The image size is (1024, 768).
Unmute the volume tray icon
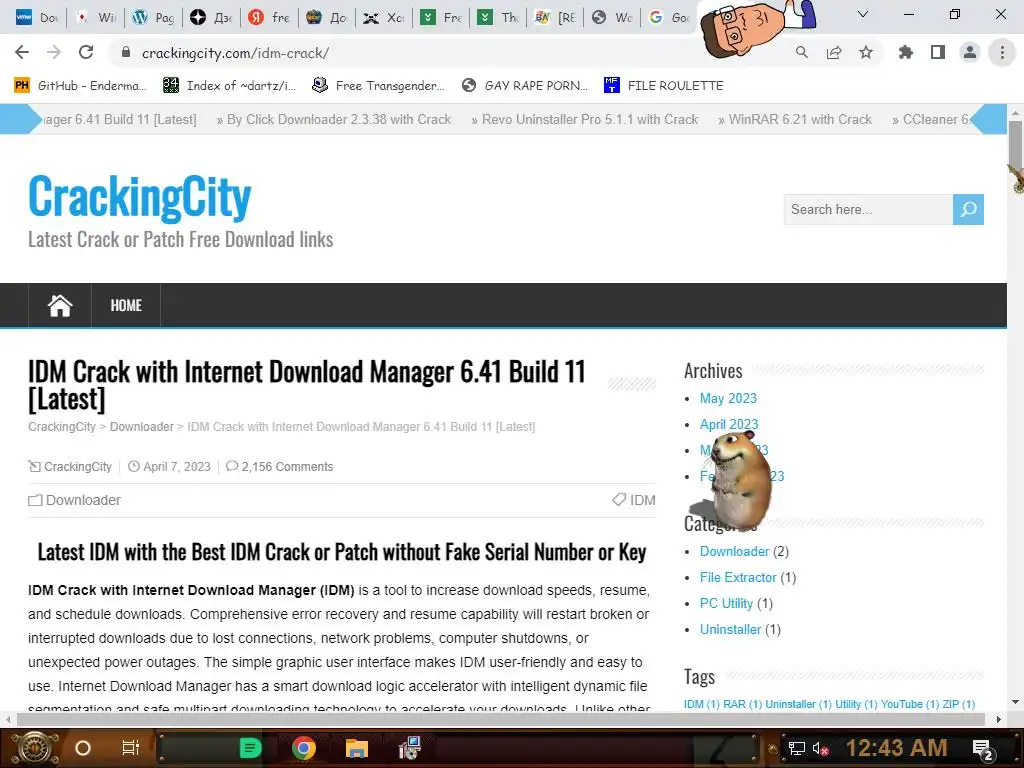[x=820, y=748]
